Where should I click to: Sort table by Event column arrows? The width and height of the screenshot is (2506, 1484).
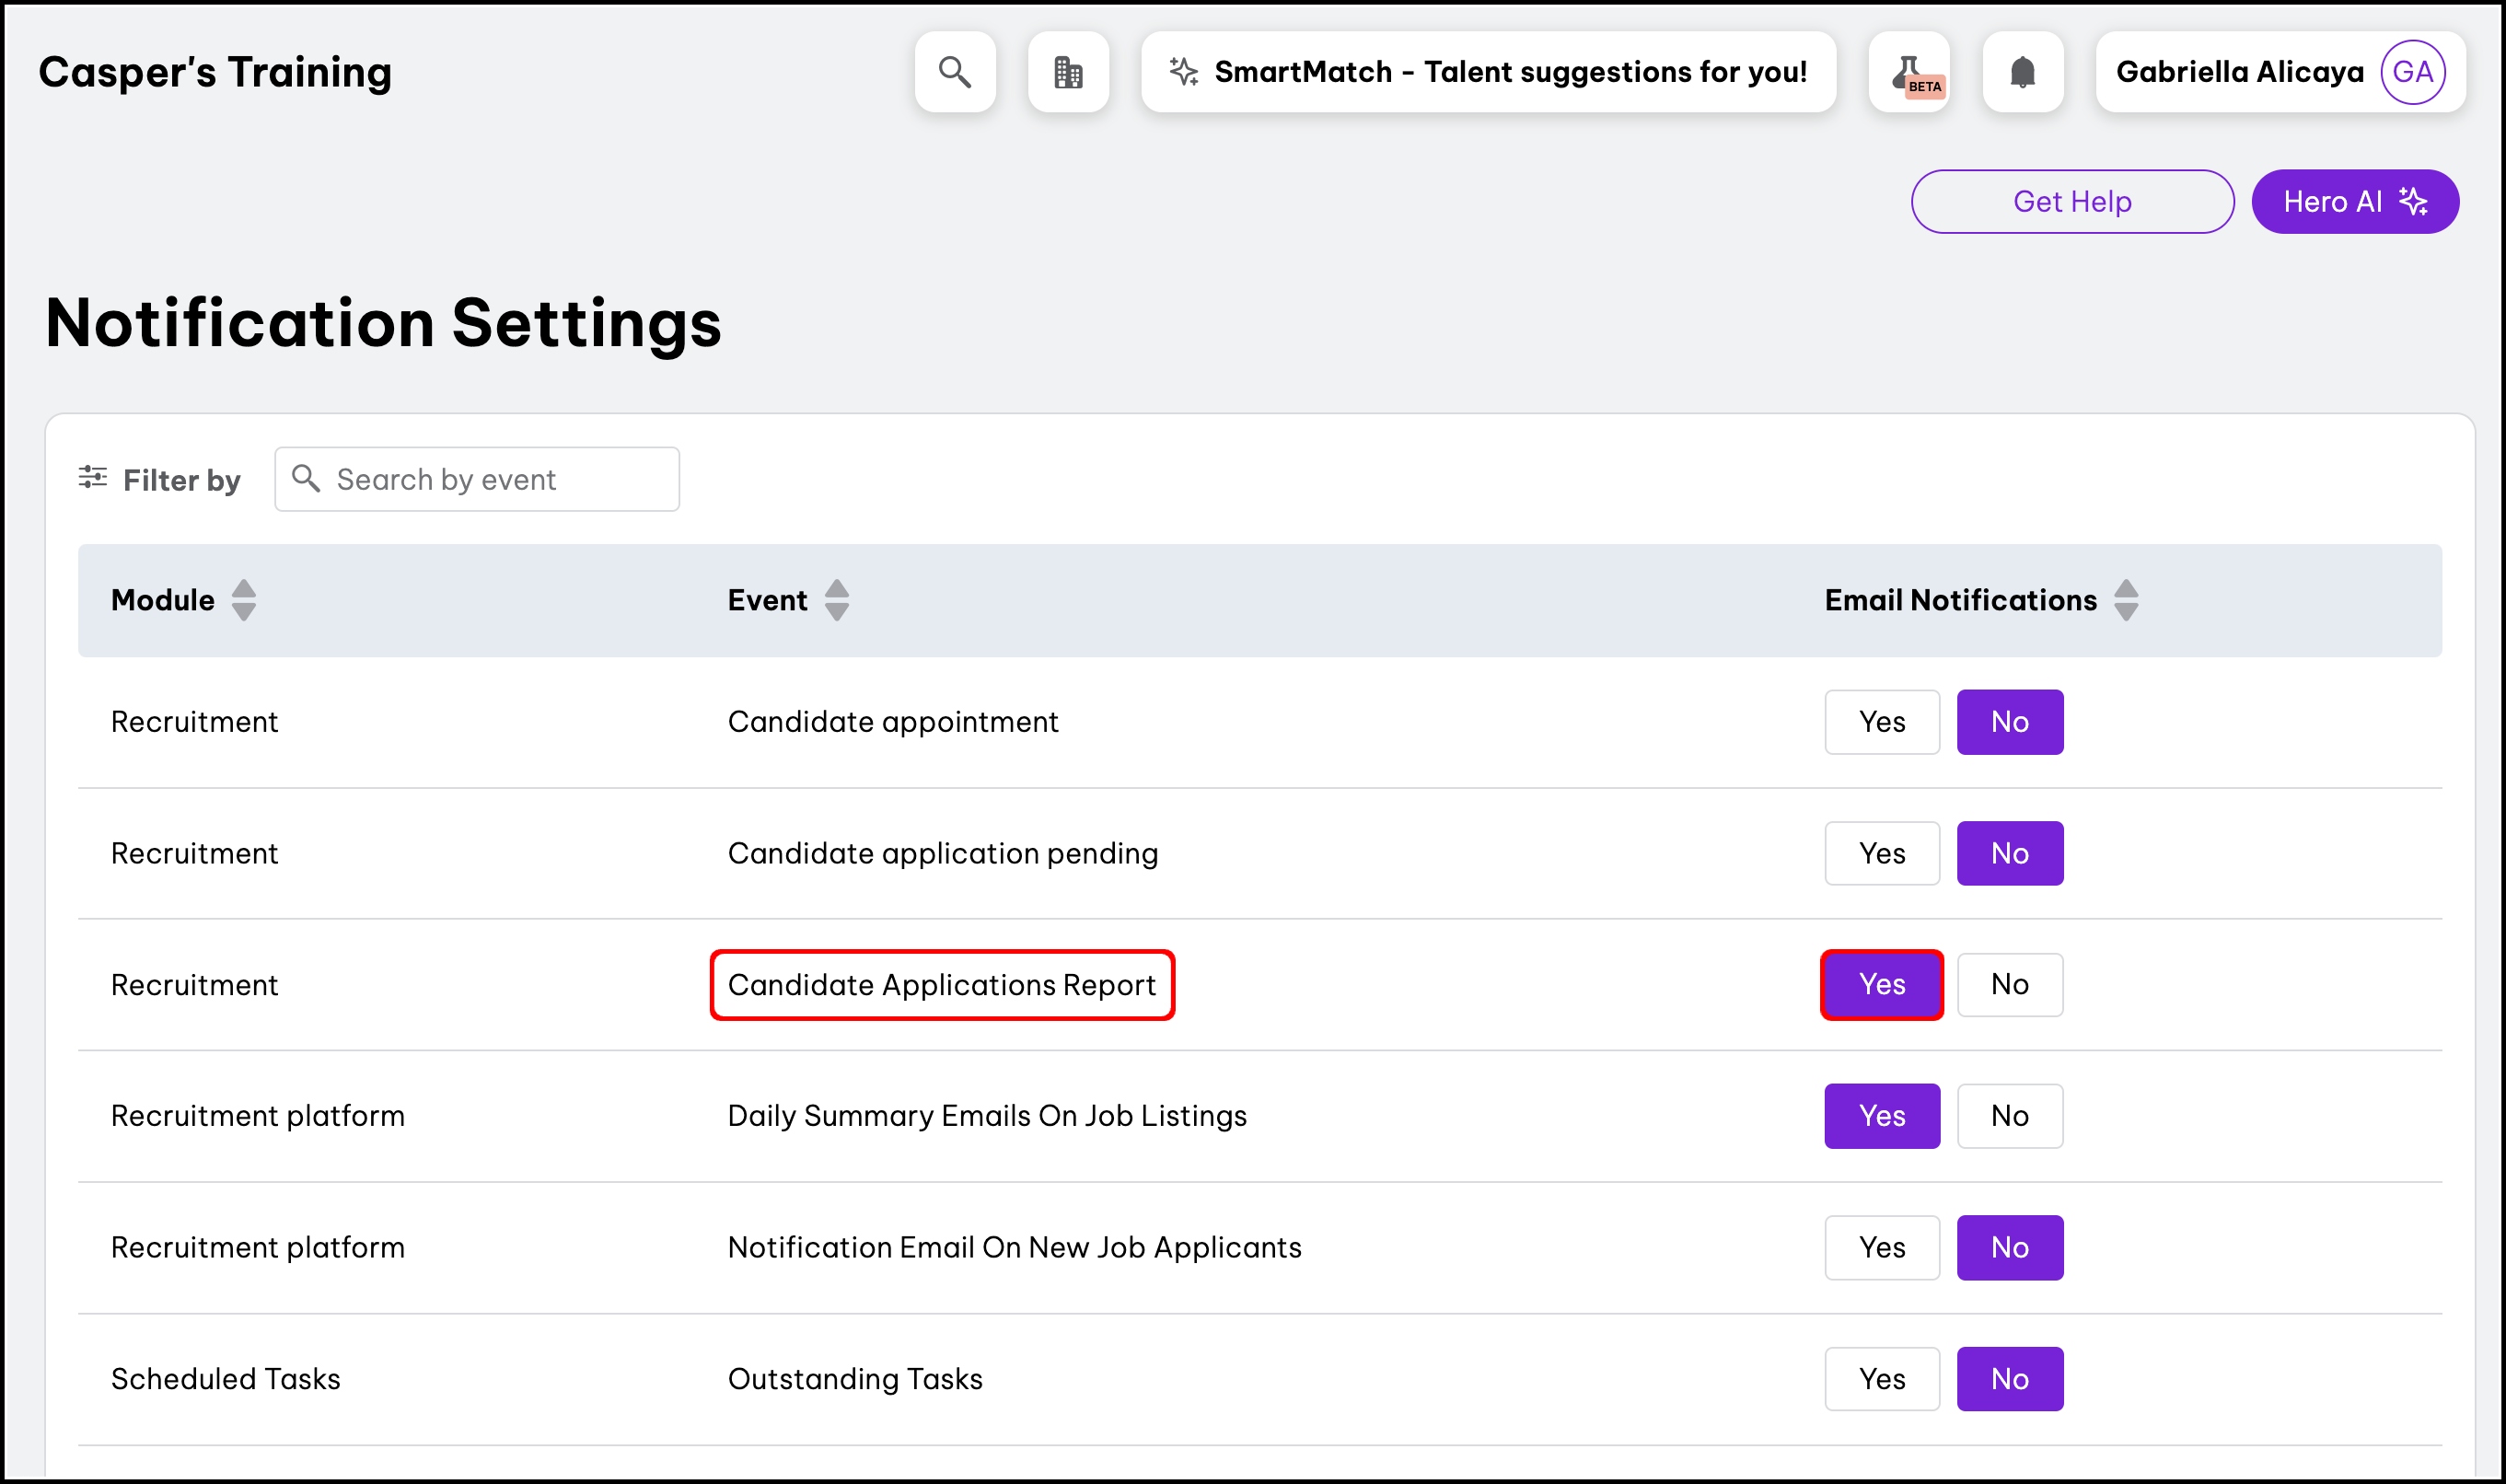point(836,600)
